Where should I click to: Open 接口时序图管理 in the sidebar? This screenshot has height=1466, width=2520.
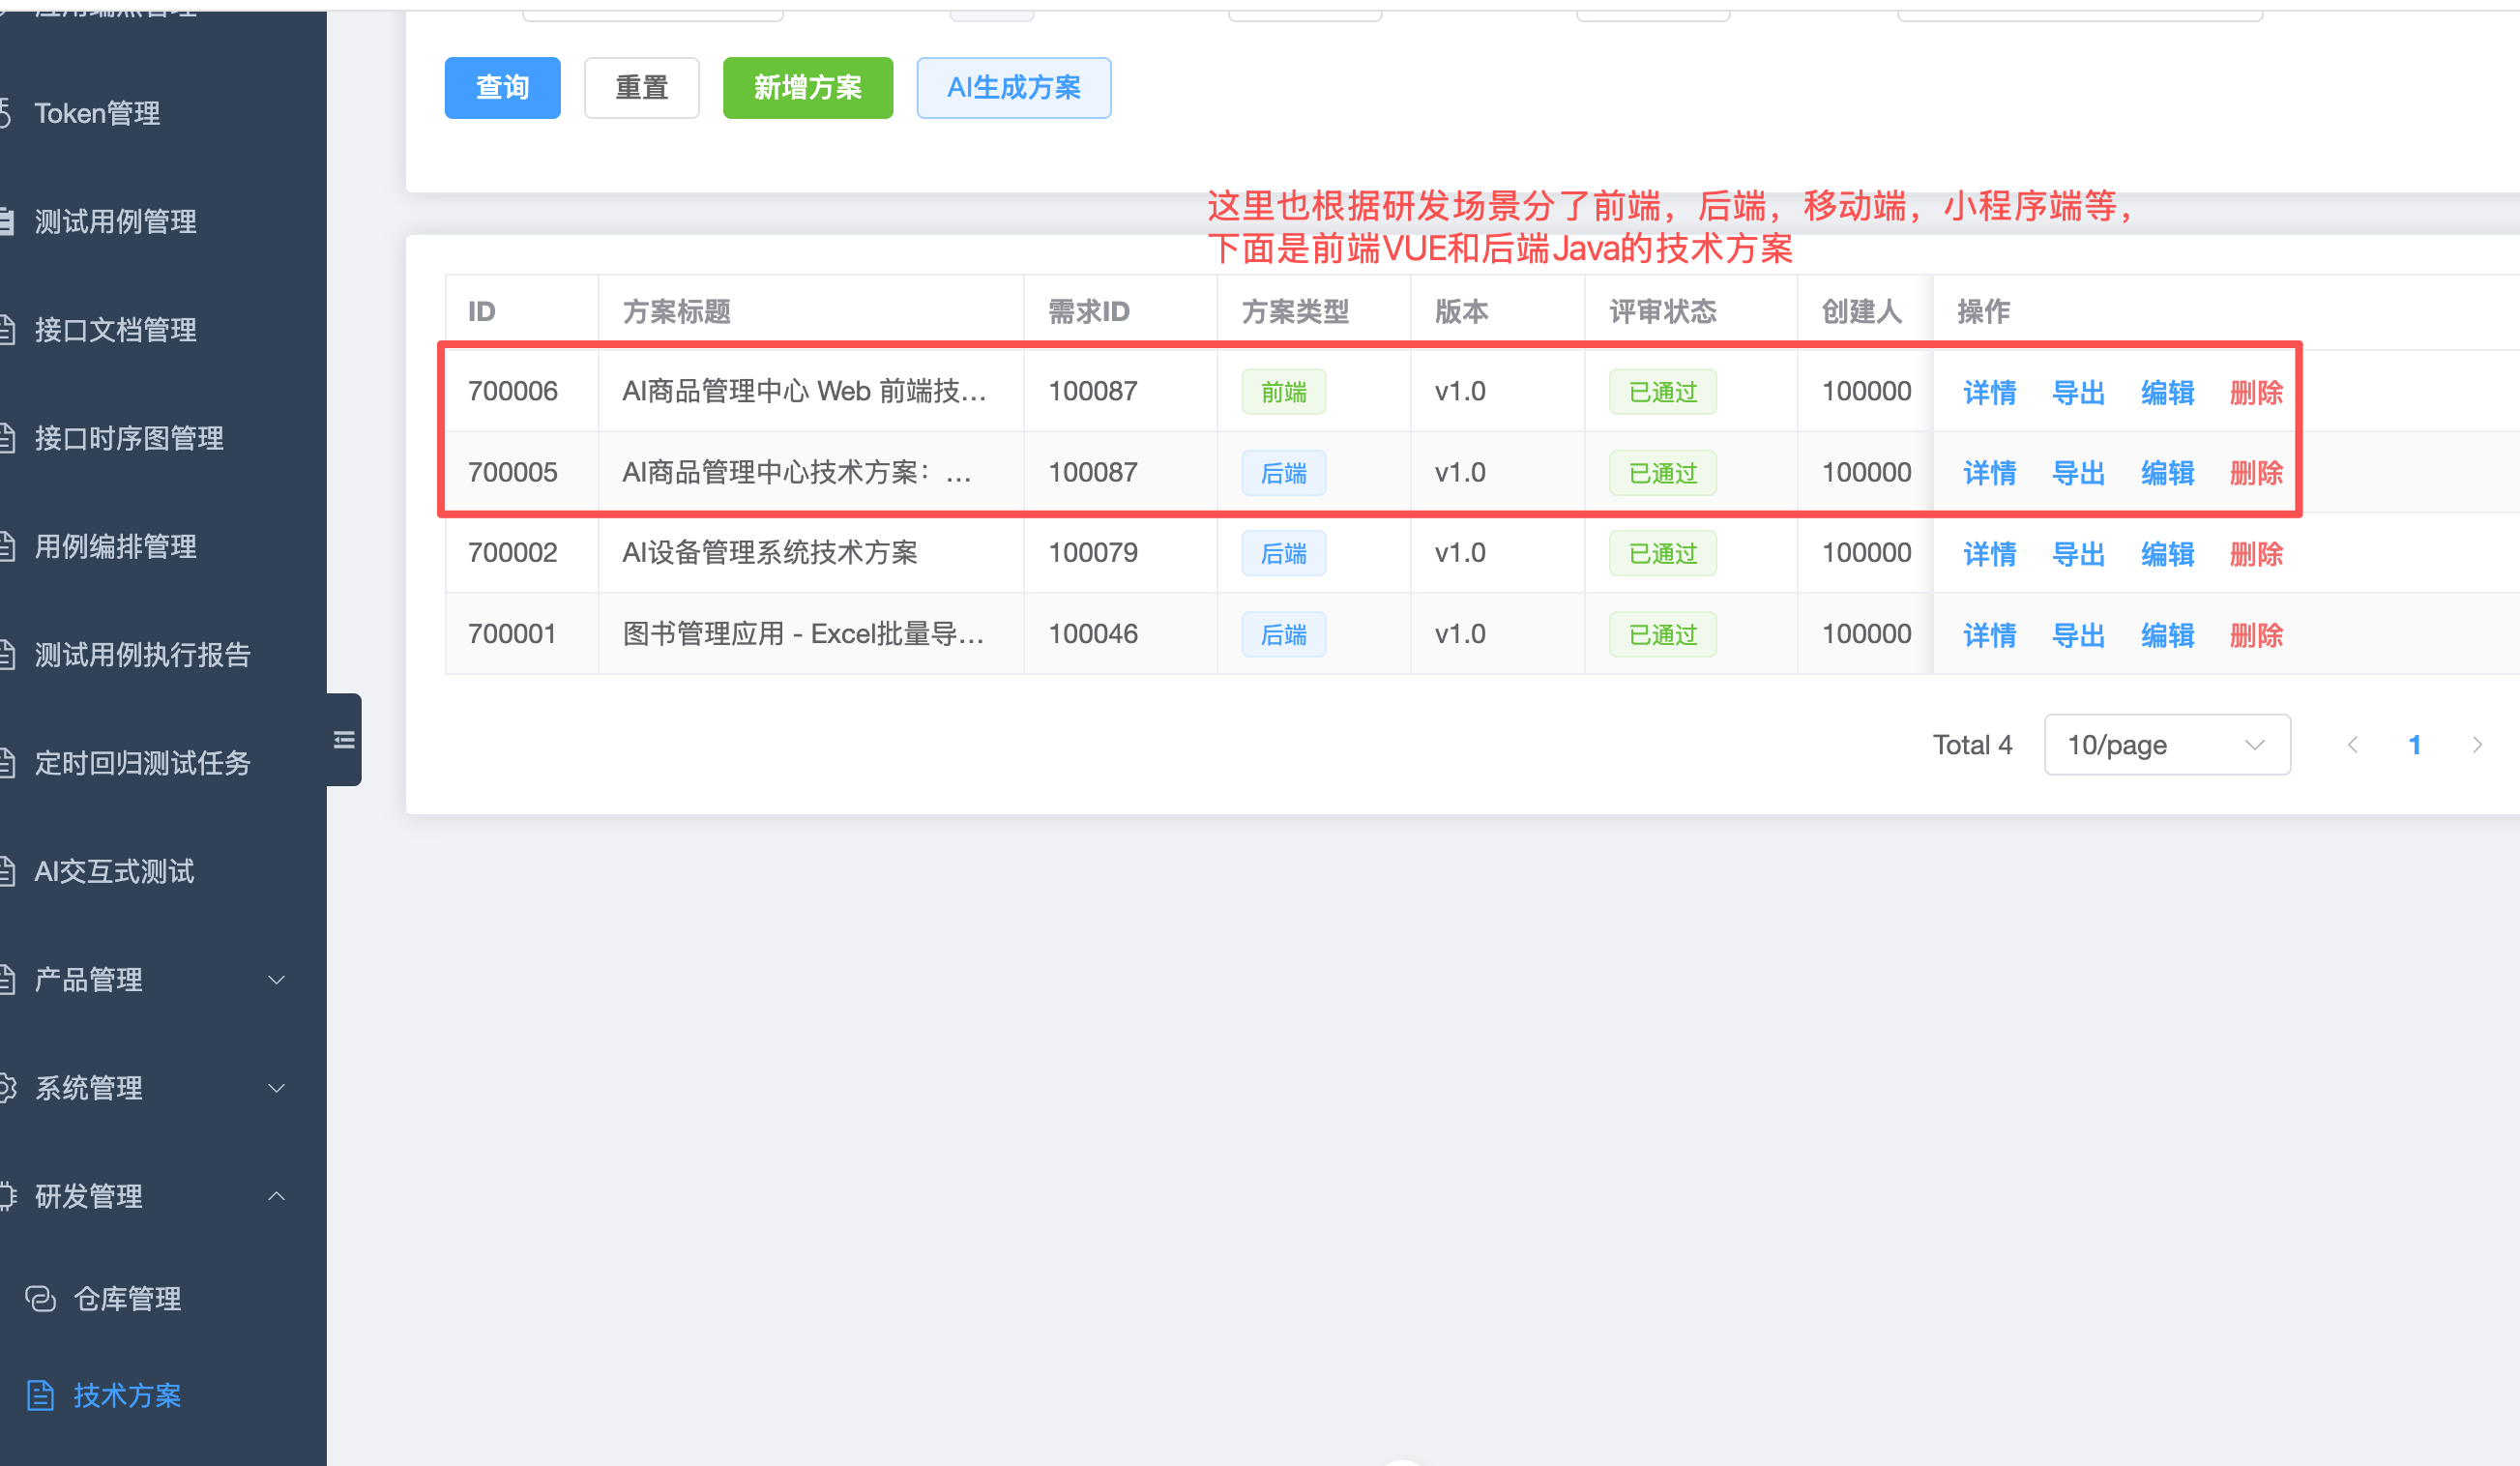(x=129, y=438)
